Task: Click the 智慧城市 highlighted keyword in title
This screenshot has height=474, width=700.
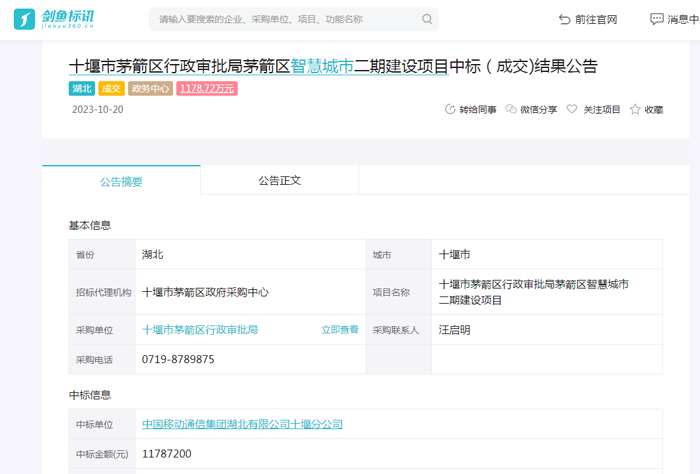Action: pyautogui.click(x=322, y=67)
